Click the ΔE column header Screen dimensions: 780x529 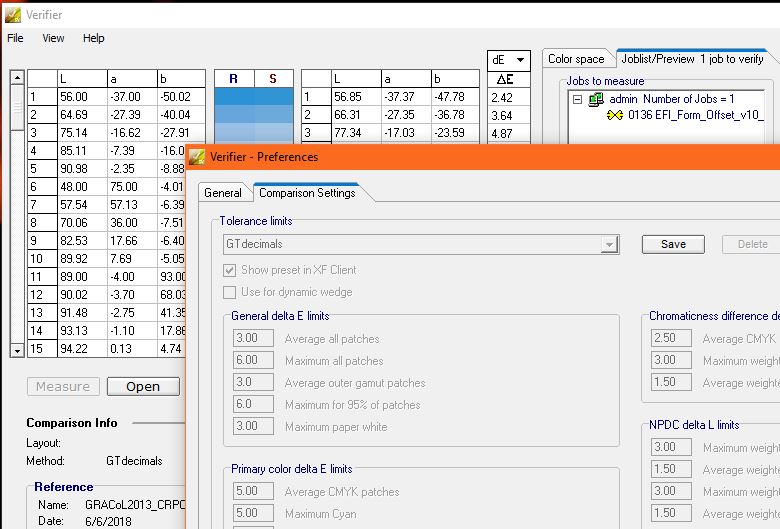(505, 79)
